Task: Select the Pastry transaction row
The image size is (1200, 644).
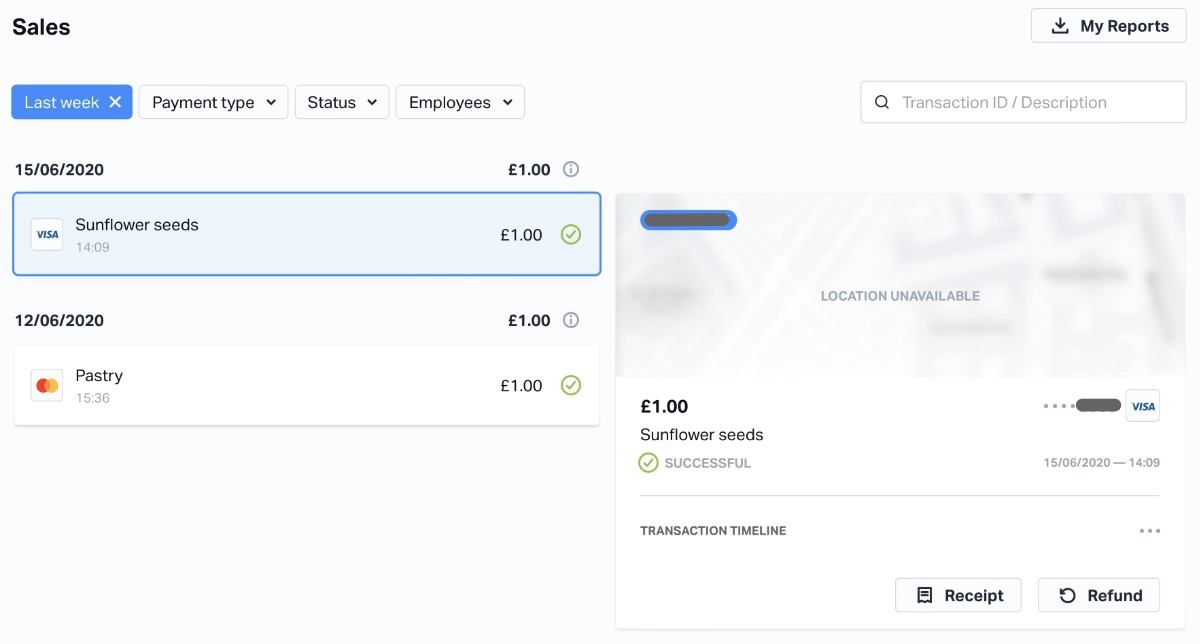Action: tap(307, 385)
